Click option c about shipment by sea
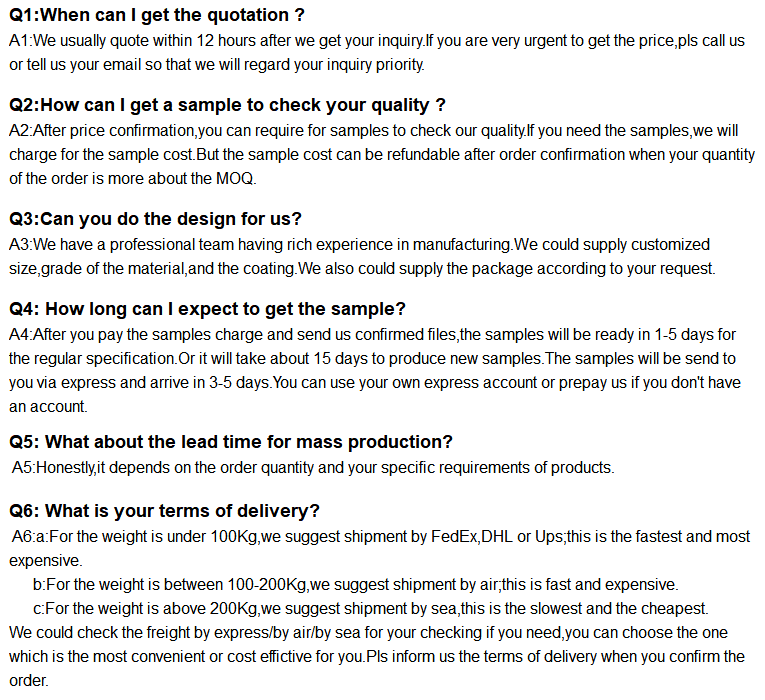The image size is (765, 700). 371,609
